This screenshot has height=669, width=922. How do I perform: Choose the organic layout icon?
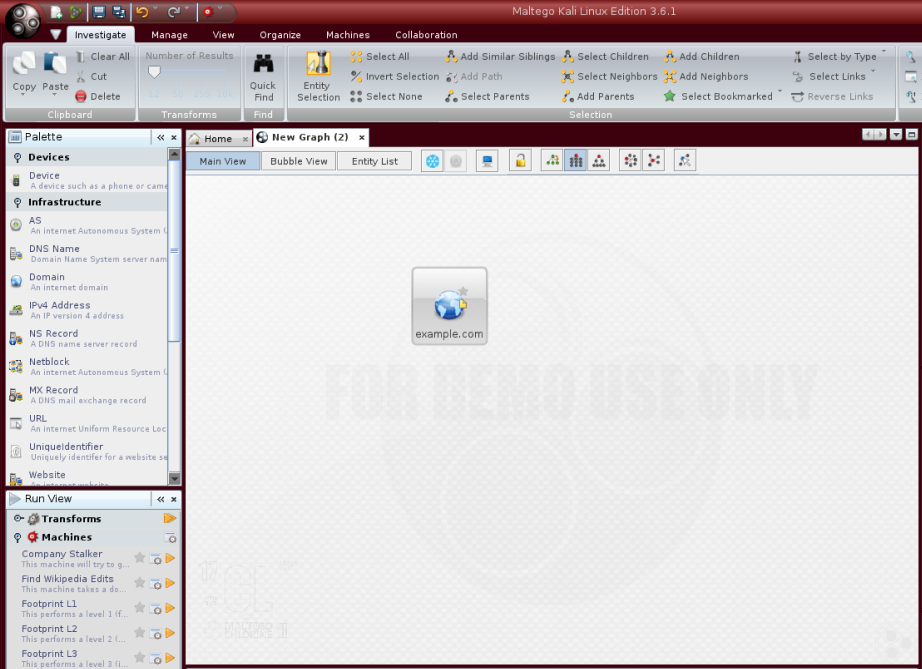coord(654,160)
